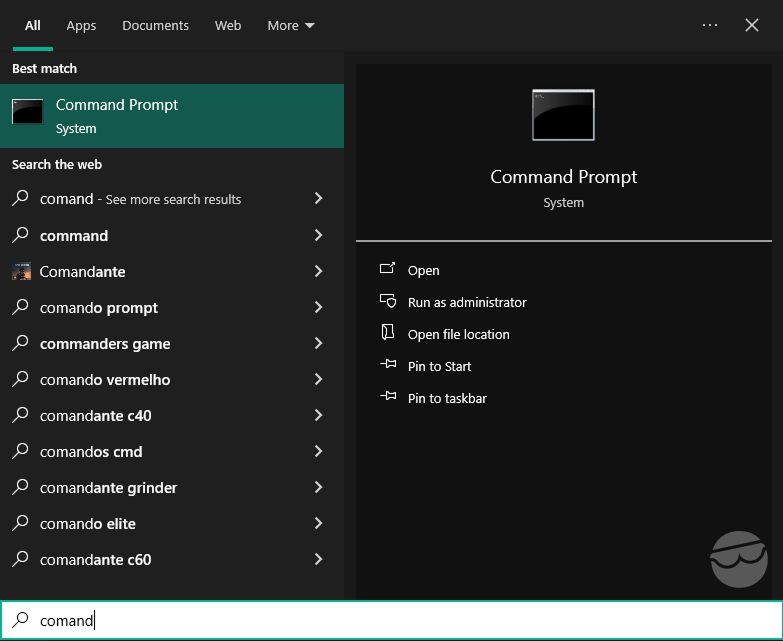Click the Pin to Start pin icon

tap(388, 364)
